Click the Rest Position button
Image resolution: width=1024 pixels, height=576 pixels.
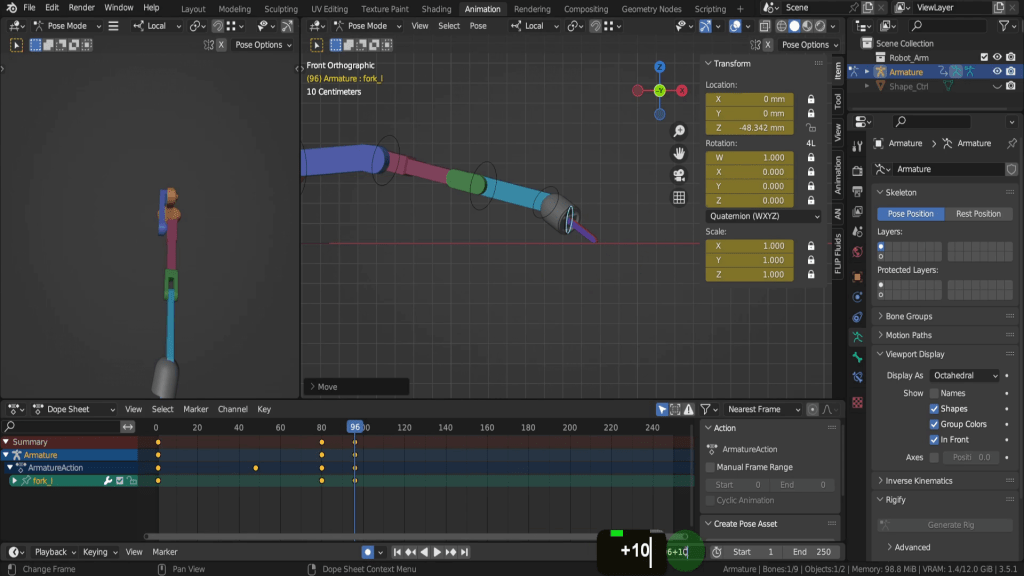pos(978,214)
